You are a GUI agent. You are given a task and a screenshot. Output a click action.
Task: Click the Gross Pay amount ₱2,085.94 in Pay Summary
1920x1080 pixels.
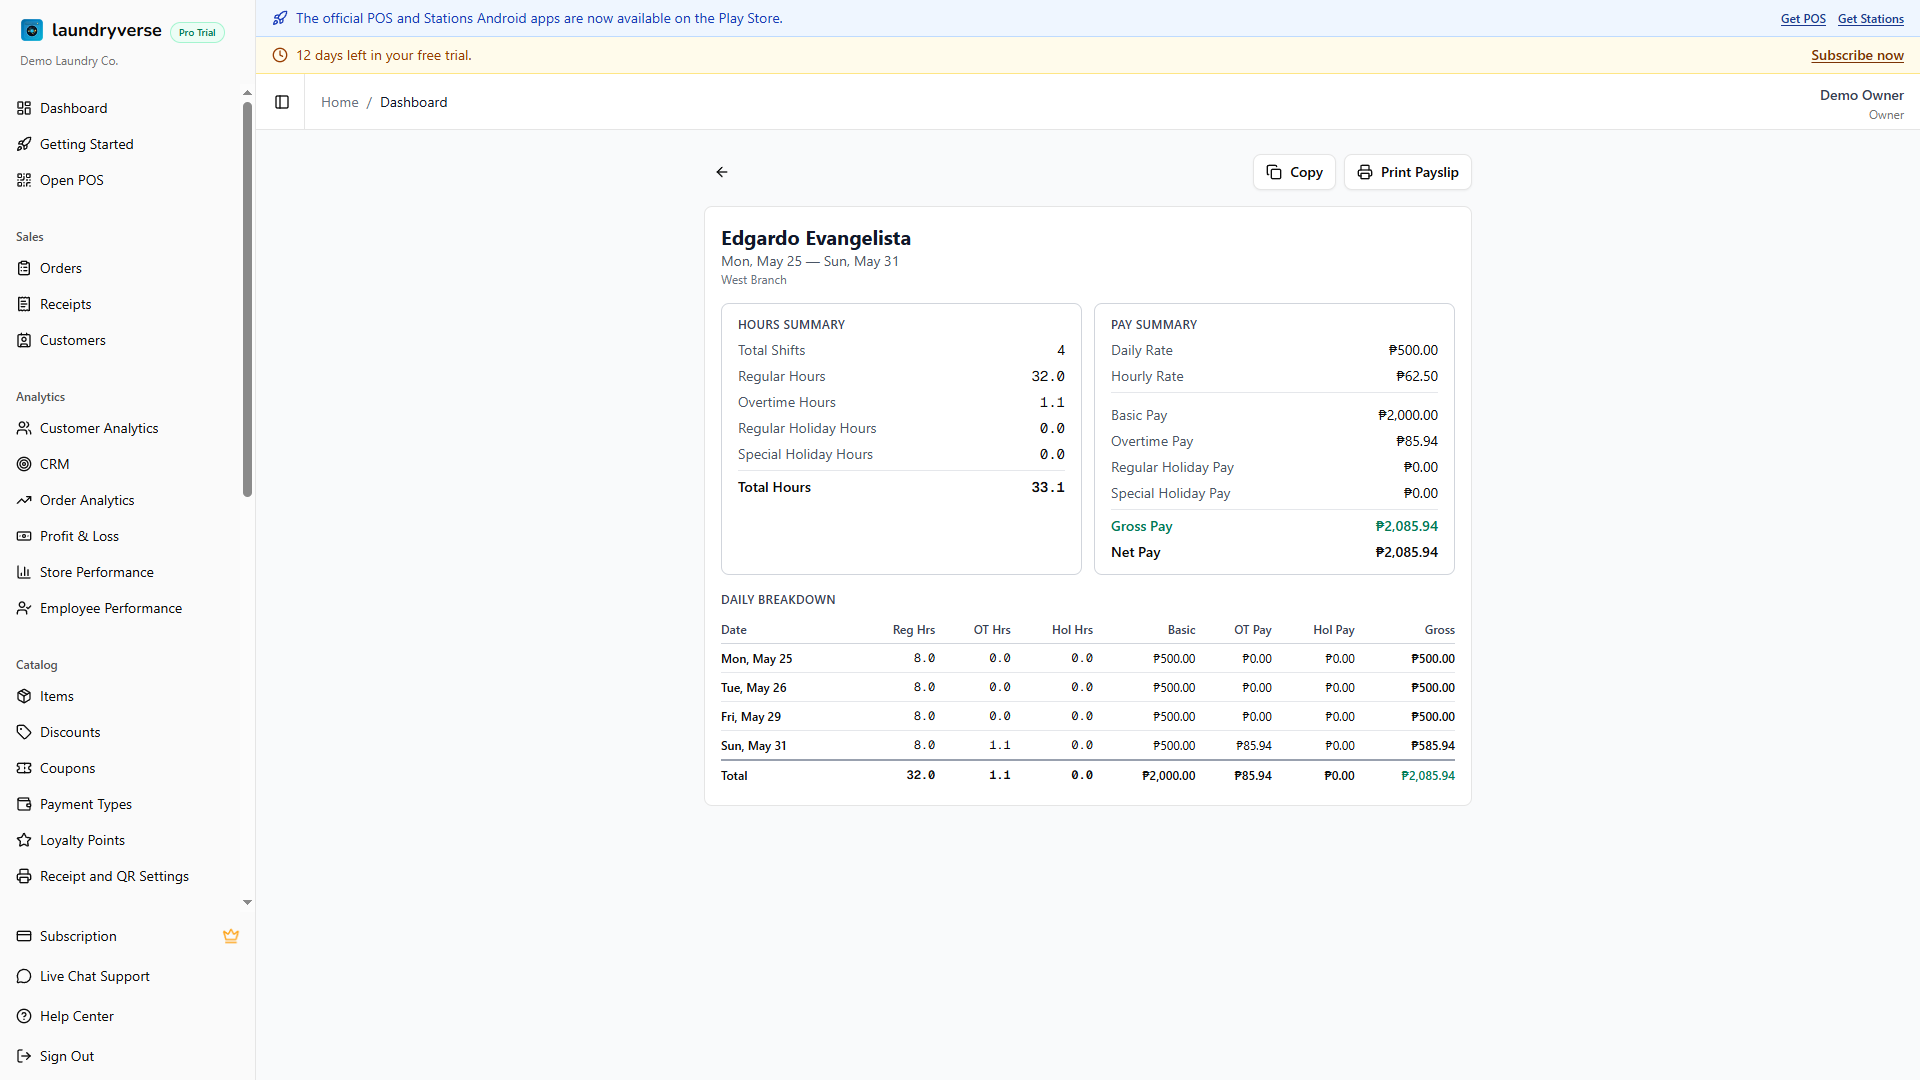coord(1406,526)
